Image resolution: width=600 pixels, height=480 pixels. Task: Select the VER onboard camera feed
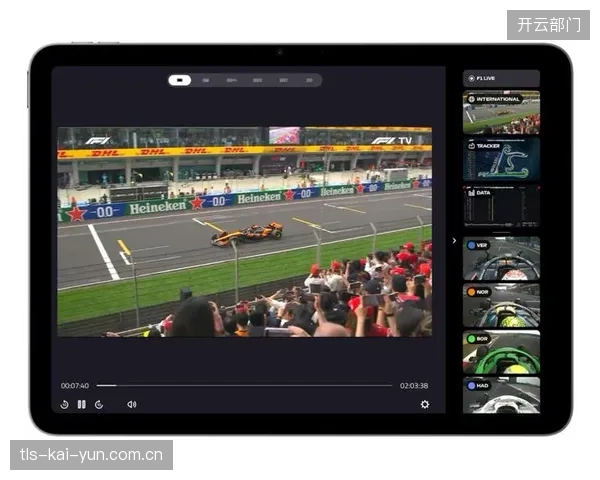[501, 258]
